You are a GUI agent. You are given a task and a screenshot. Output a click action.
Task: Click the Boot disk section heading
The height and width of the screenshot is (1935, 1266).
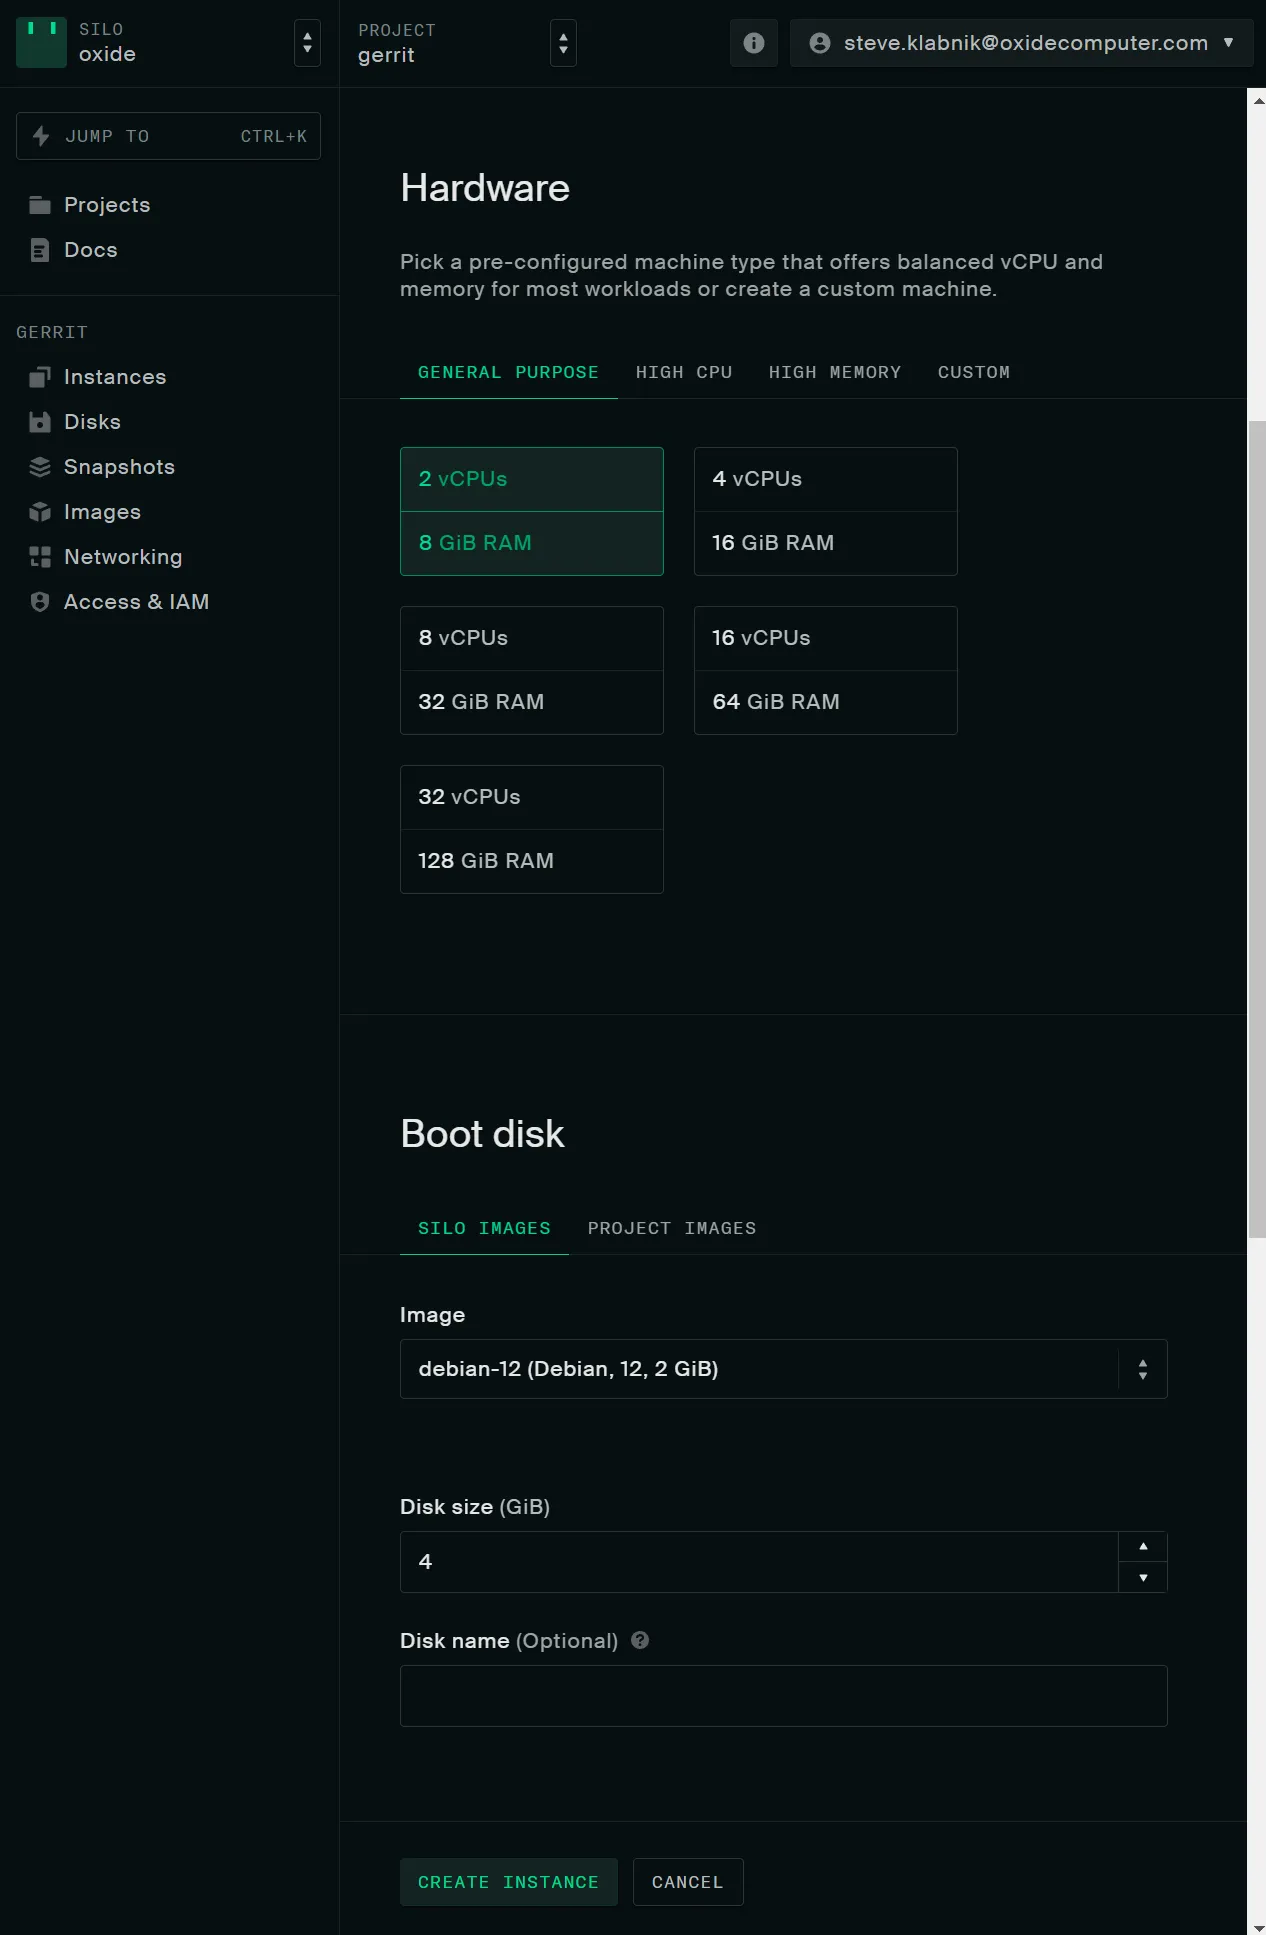[482, 1134]
